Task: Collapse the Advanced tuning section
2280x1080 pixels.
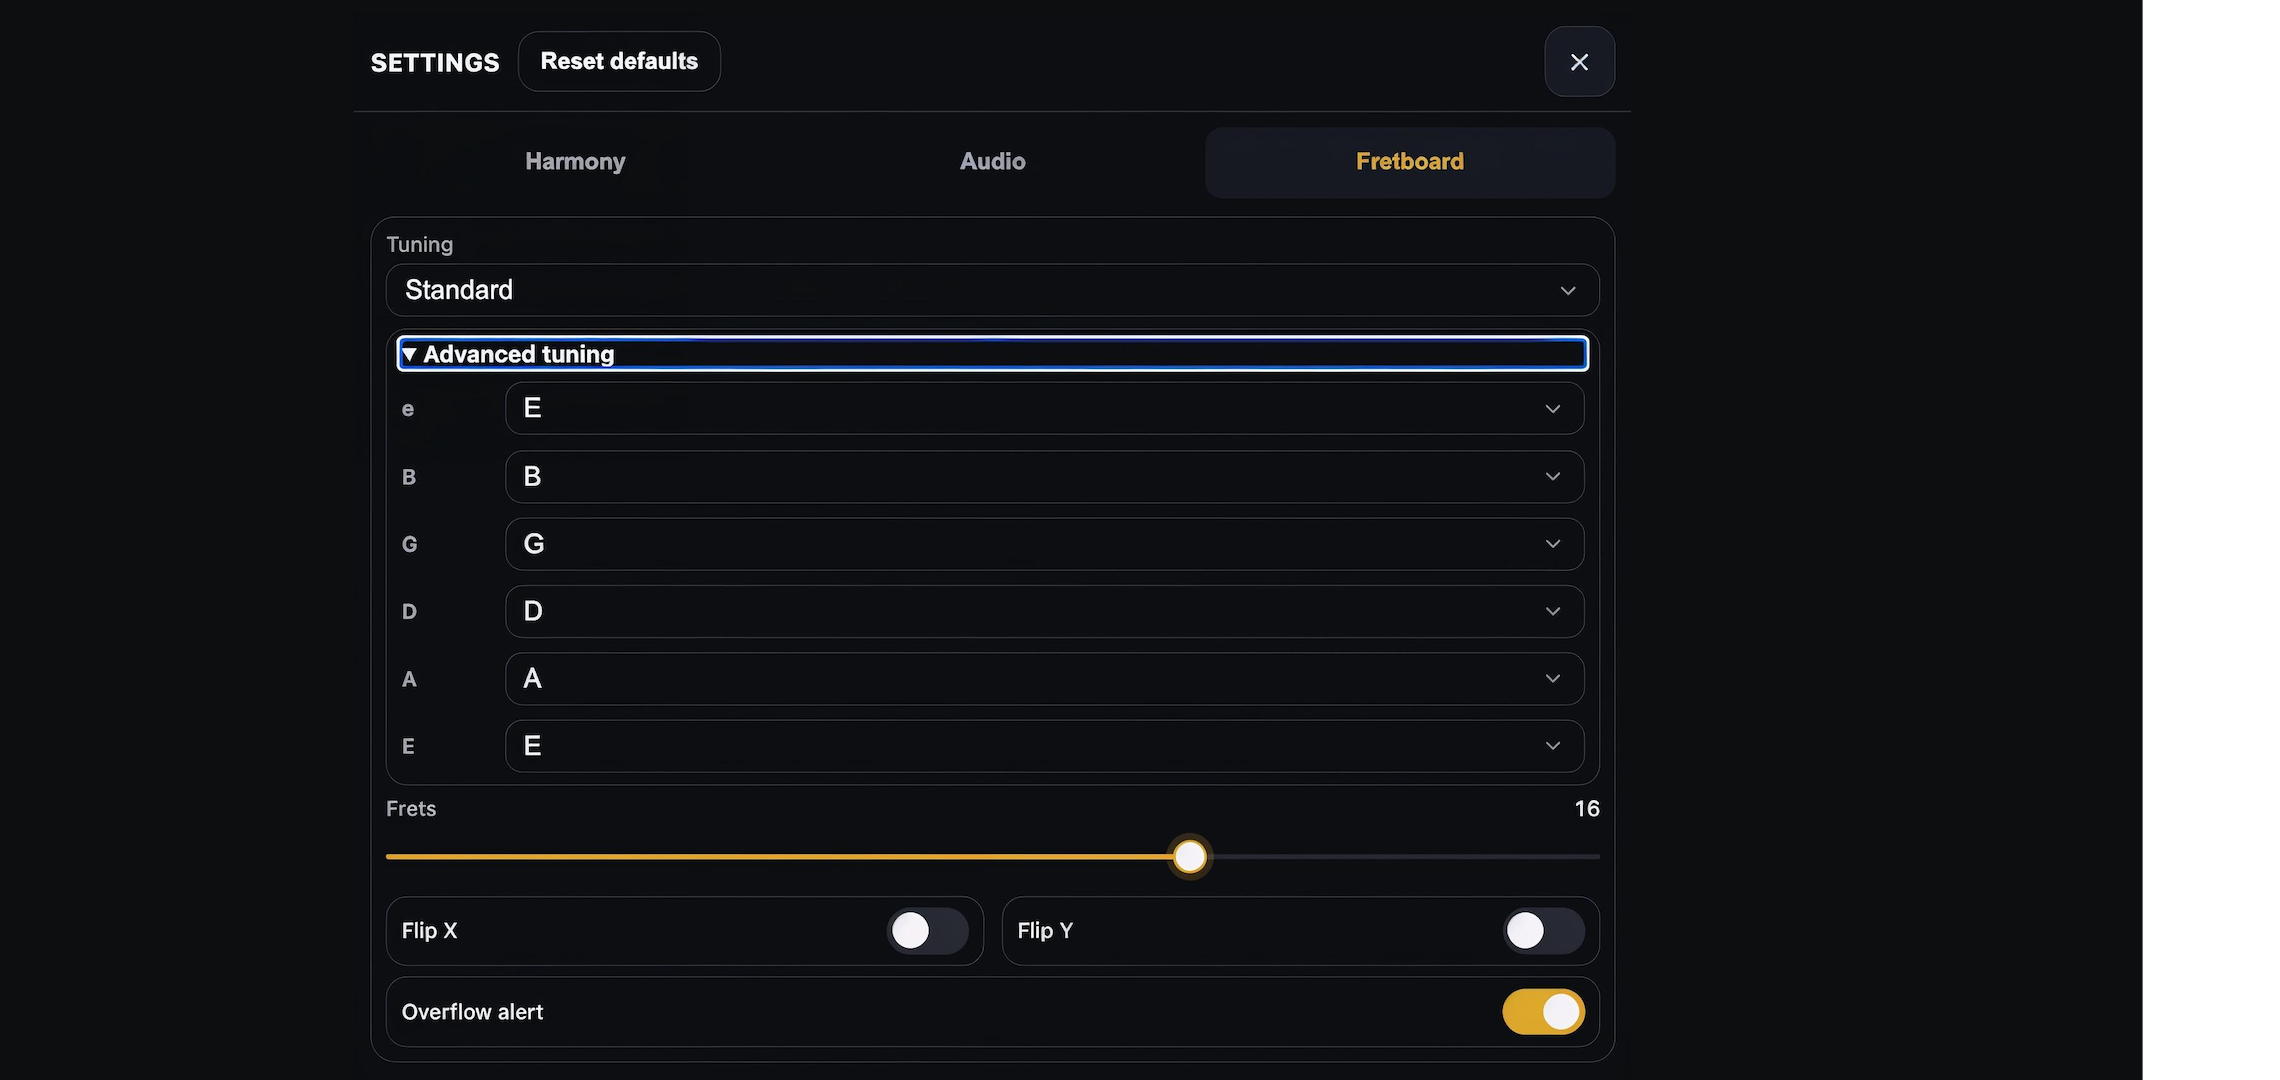Action: (992, 354)
